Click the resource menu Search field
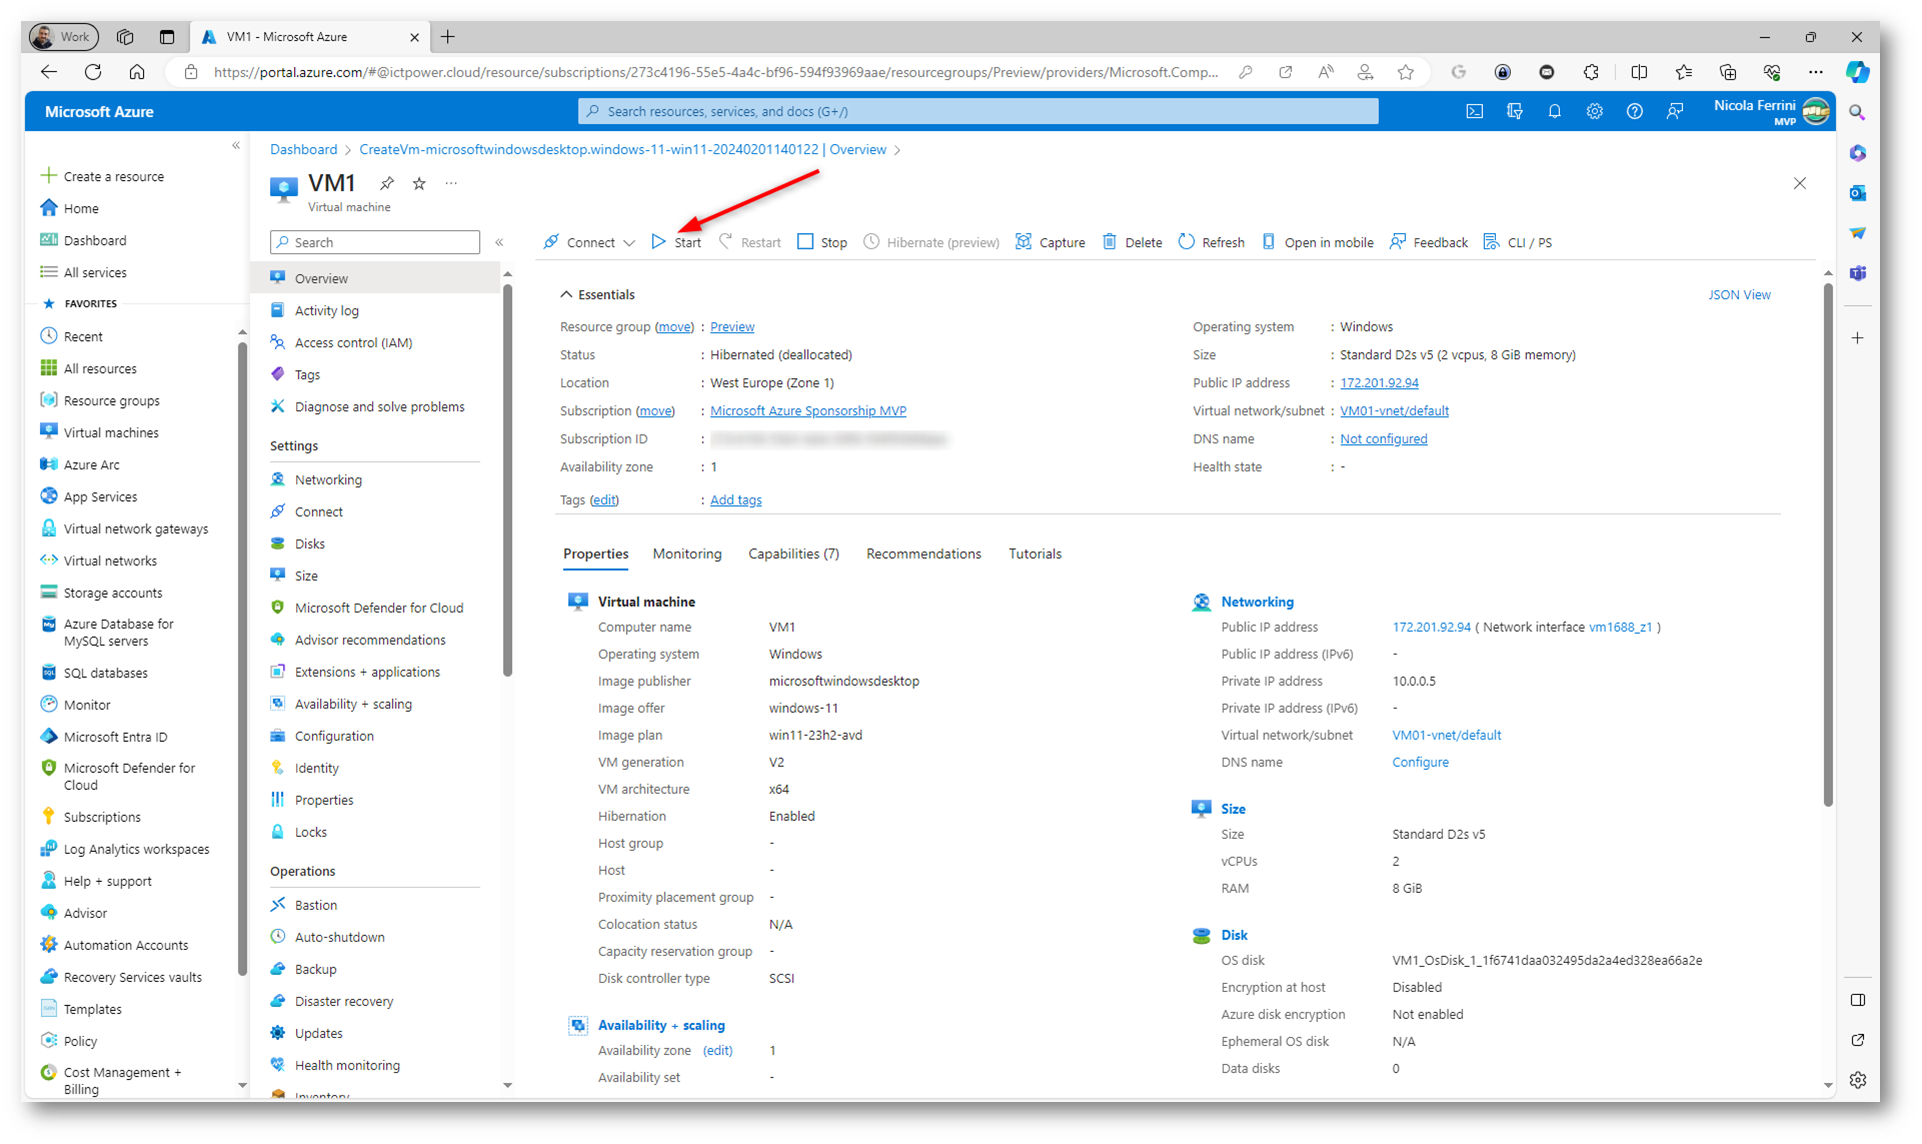The image size is (1922, 1144). [375, 242]
